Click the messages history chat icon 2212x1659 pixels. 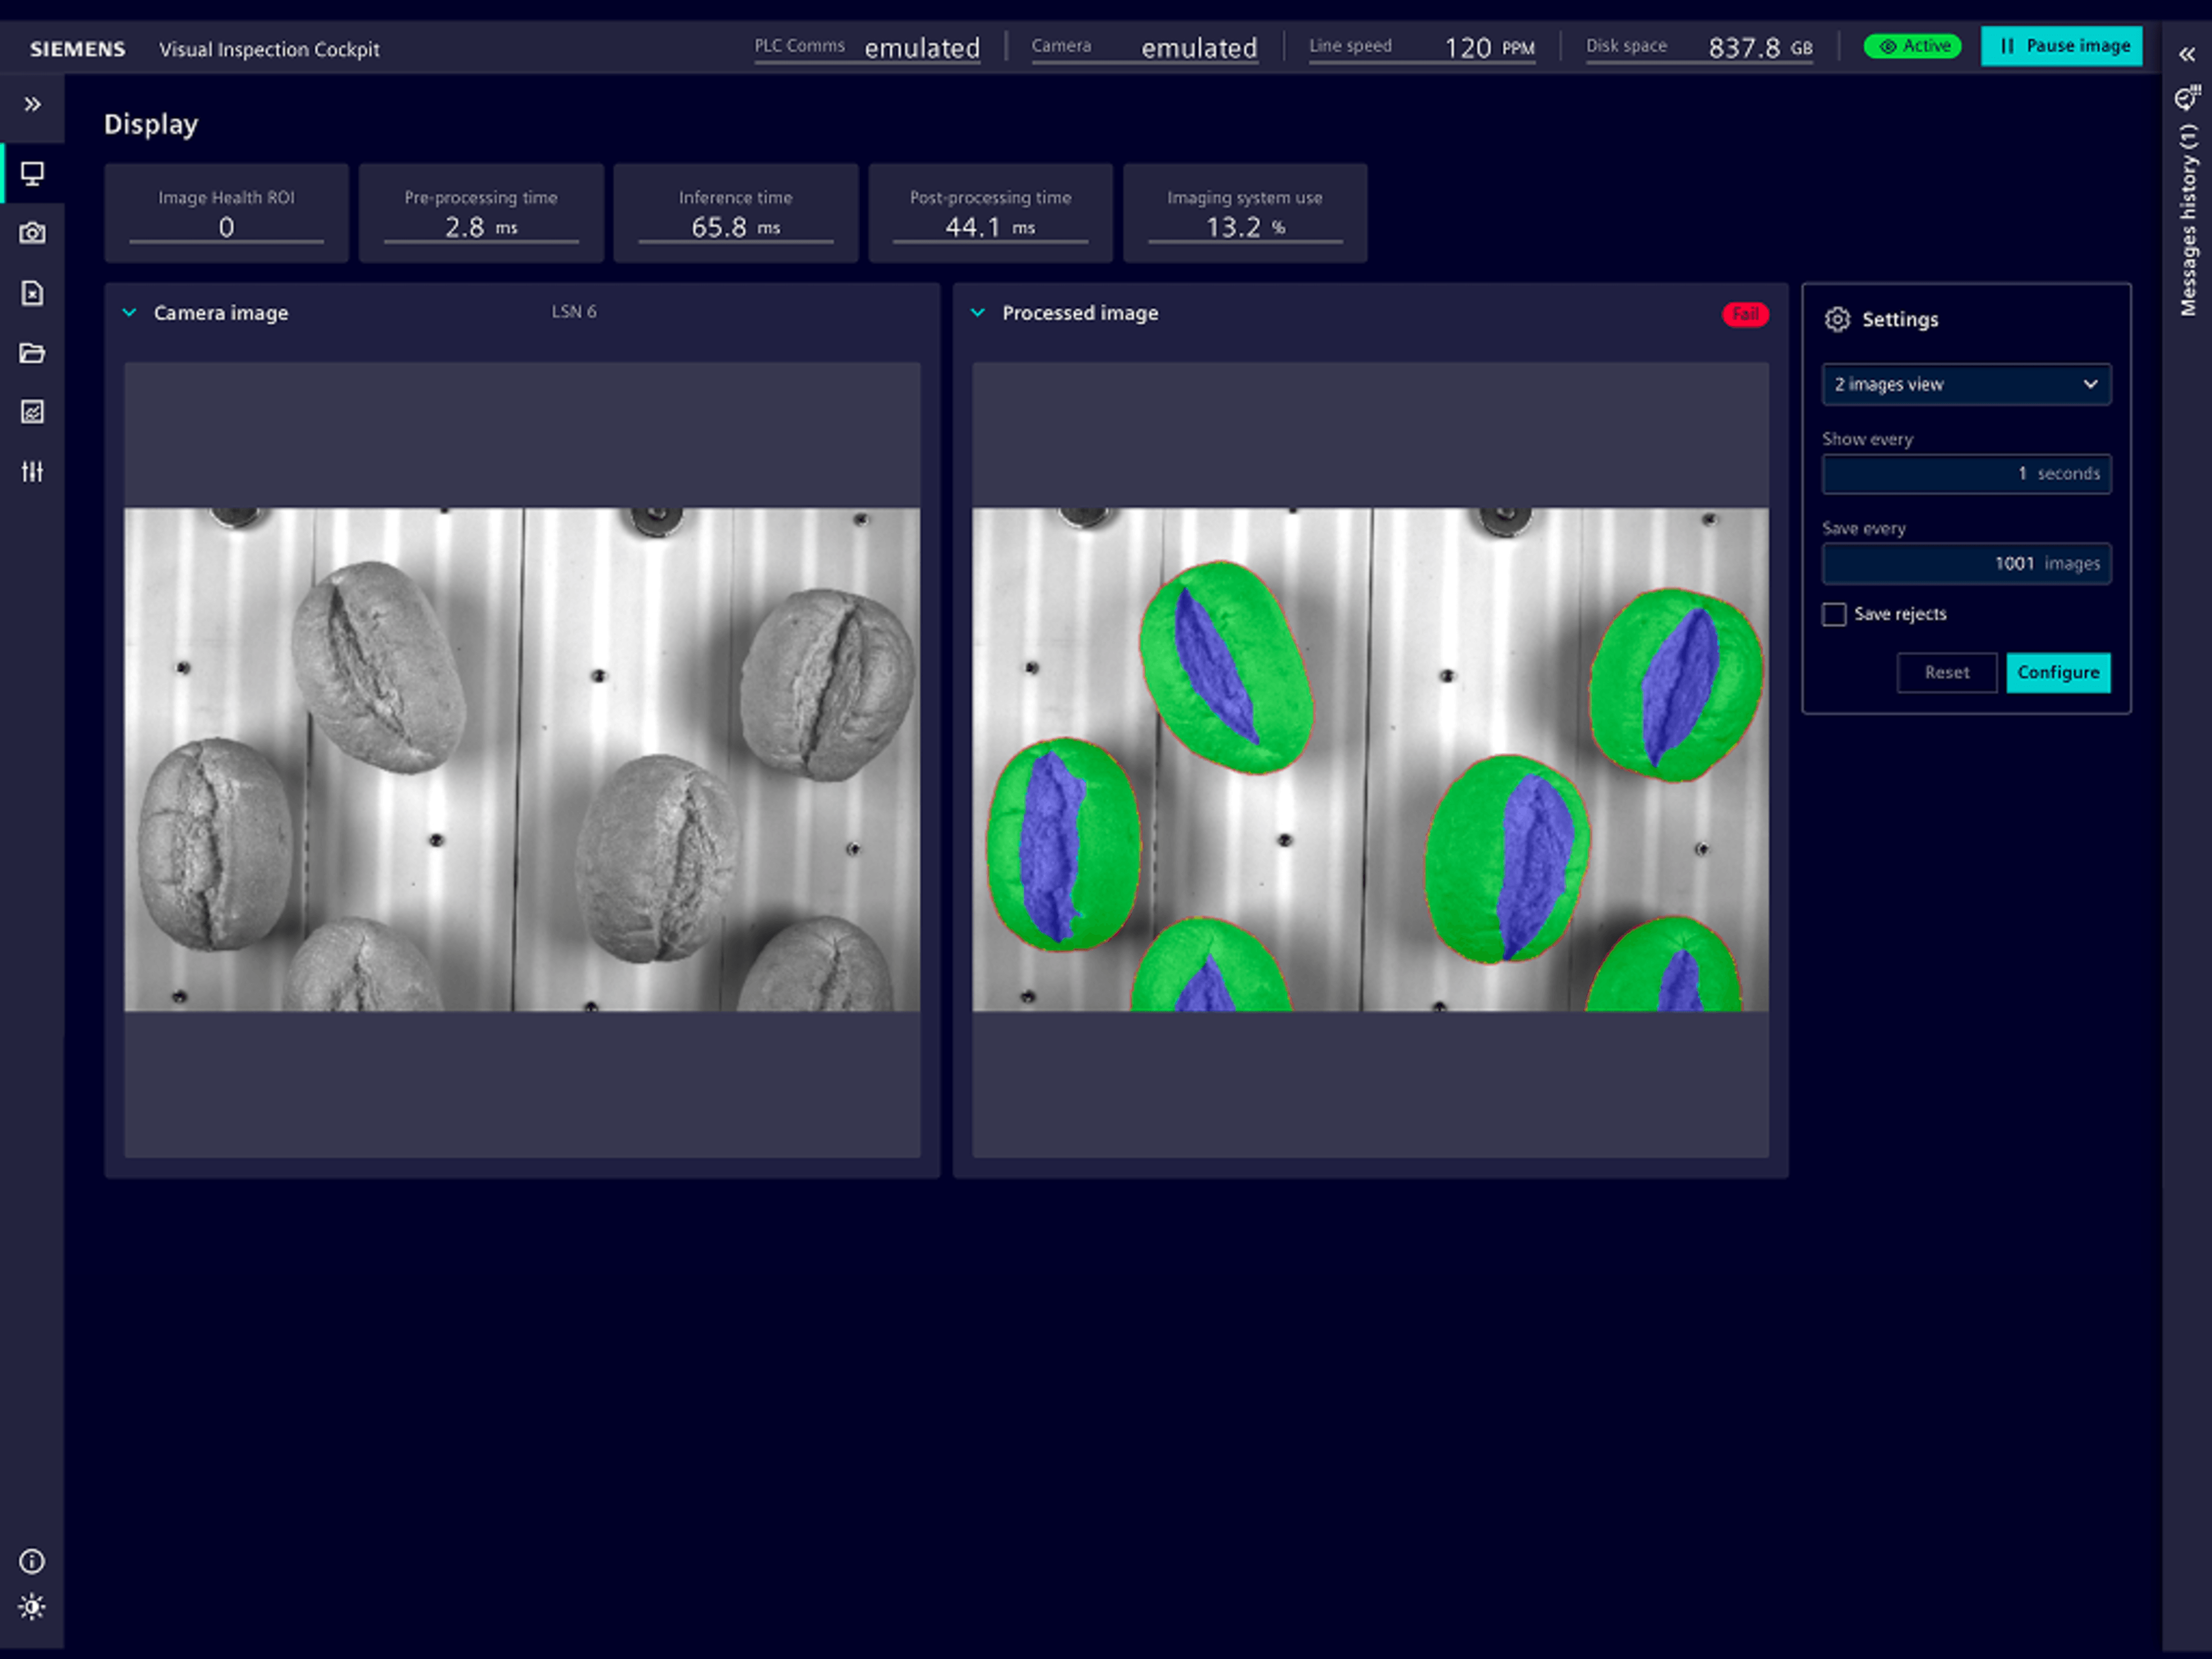[x=2187, y=98]
